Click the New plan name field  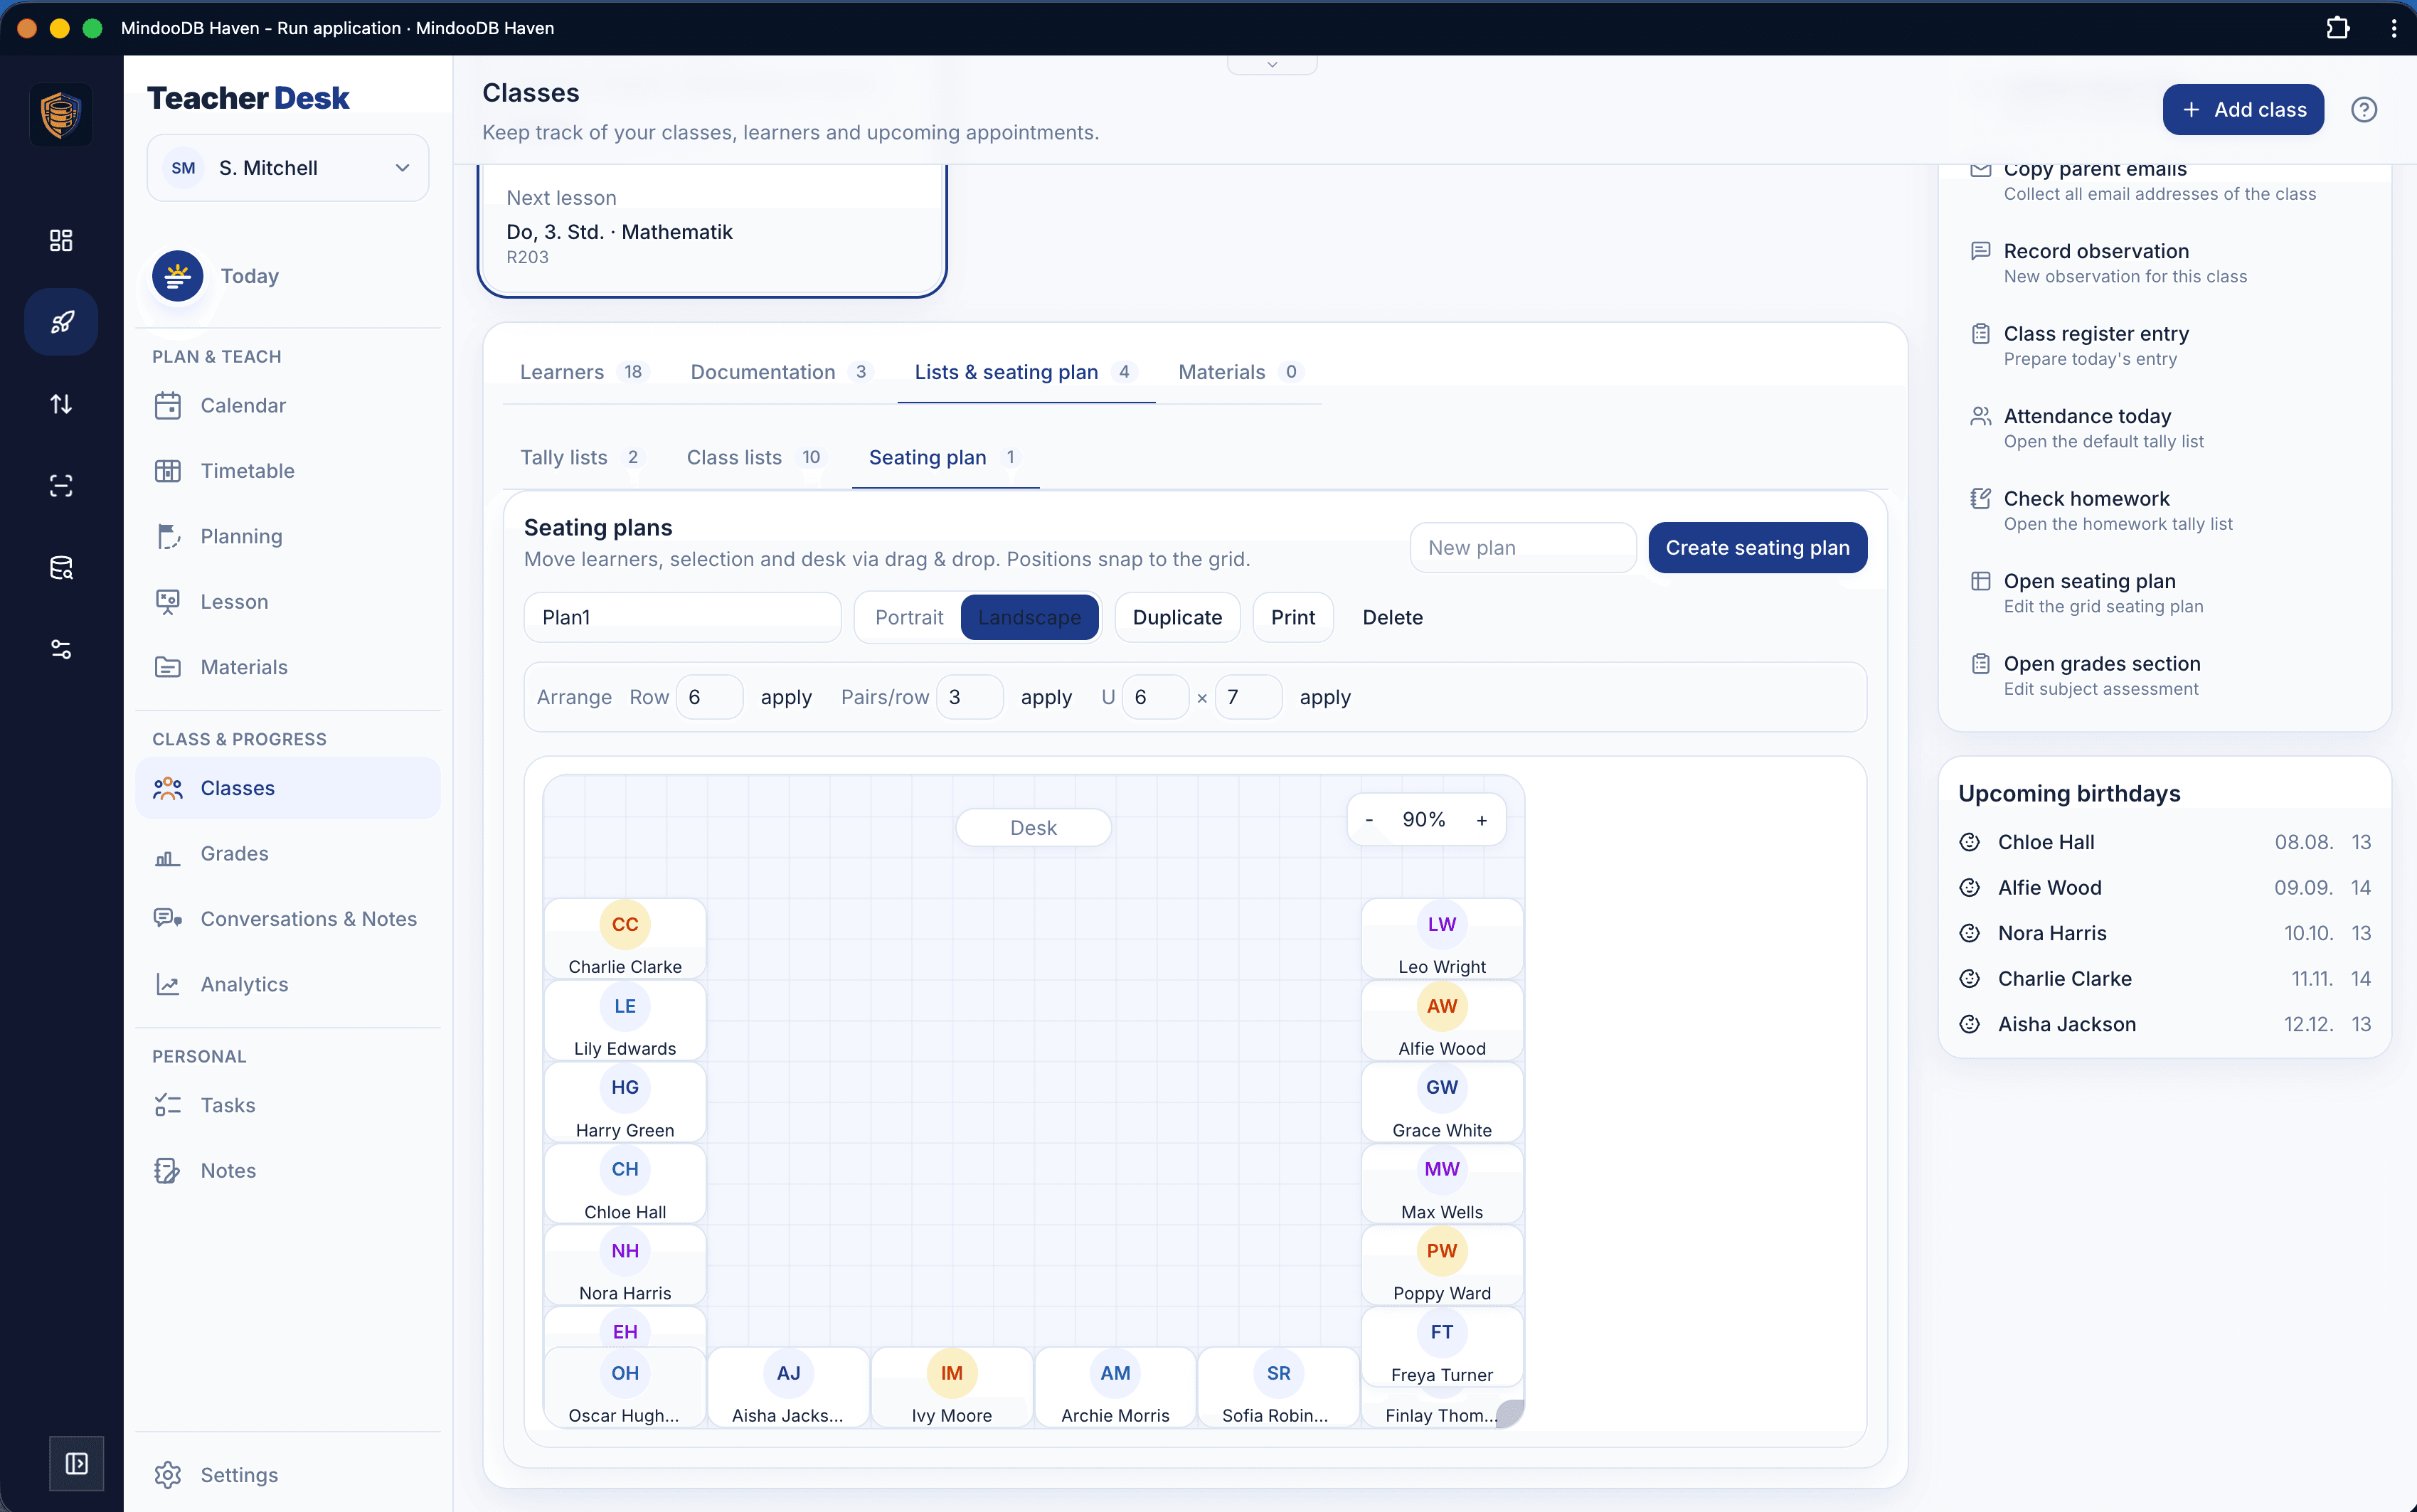pos(1523,548)
